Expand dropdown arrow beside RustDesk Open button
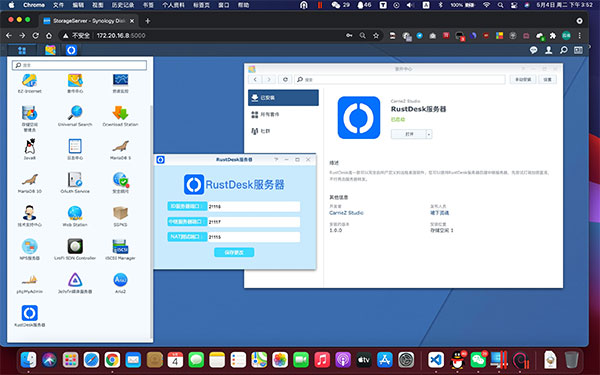Screen dimensions: 600x375 [429, 134]
